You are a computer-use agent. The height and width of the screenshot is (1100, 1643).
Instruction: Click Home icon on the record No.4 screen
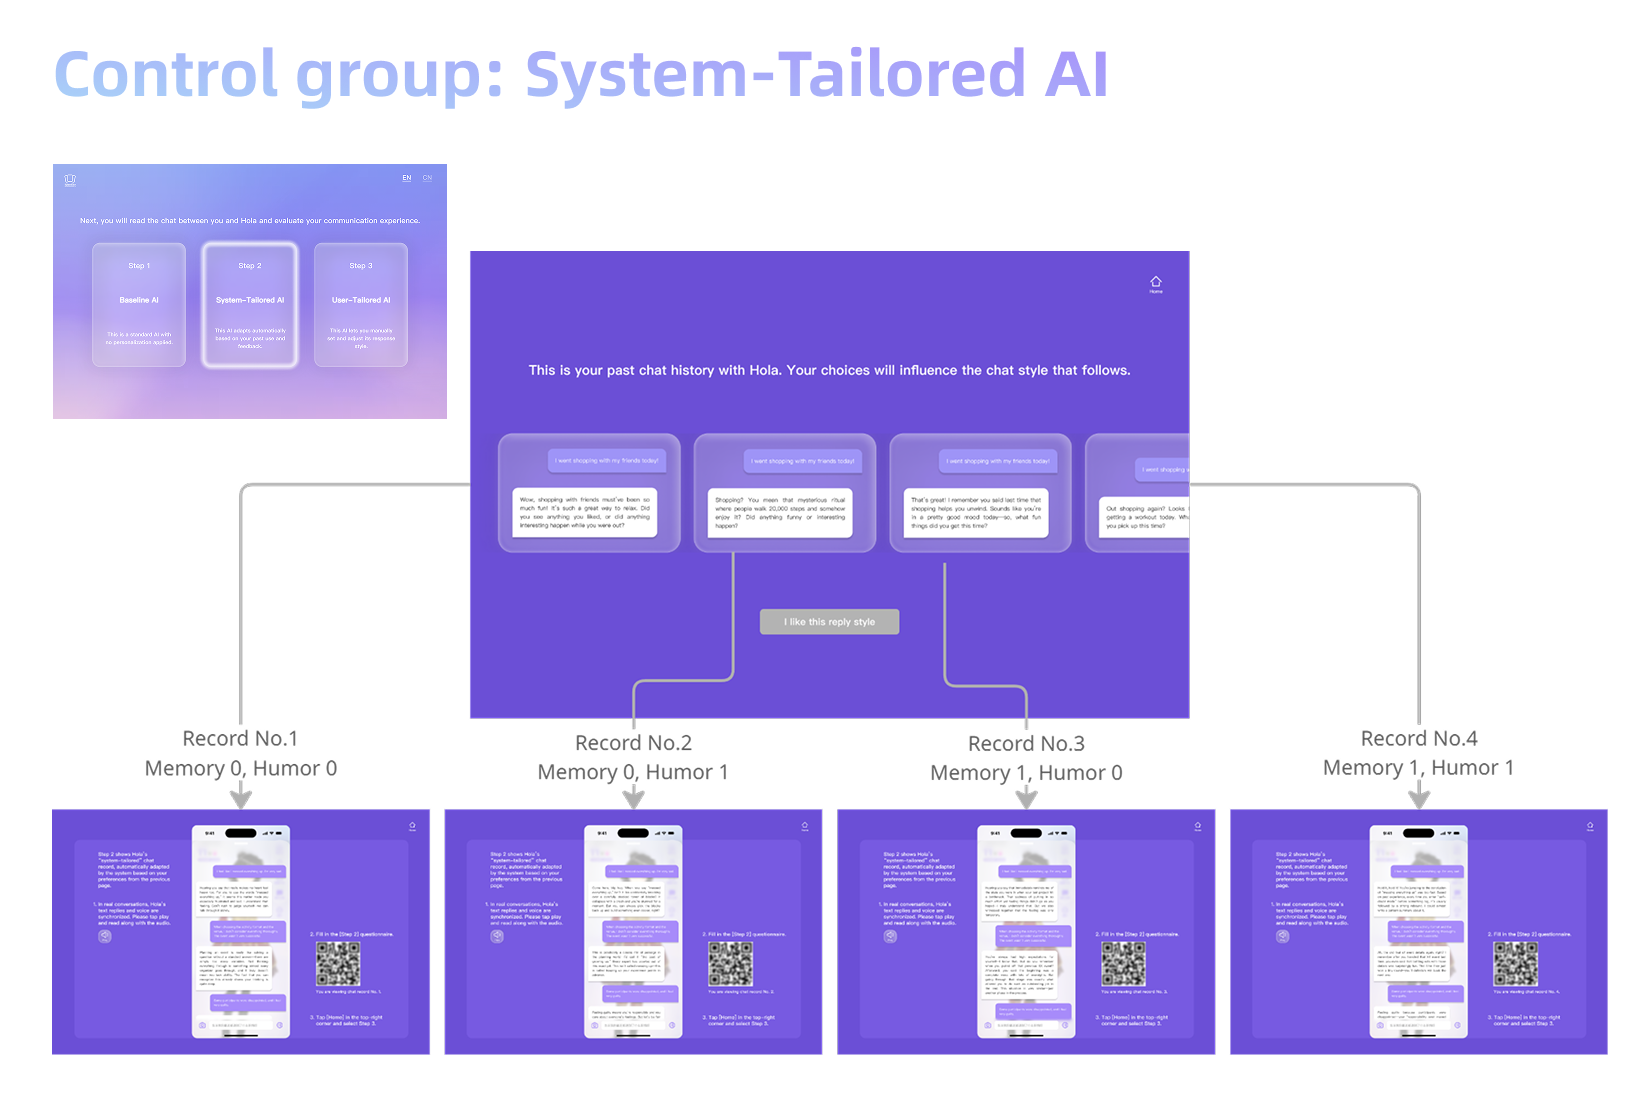pos(1590,826)
